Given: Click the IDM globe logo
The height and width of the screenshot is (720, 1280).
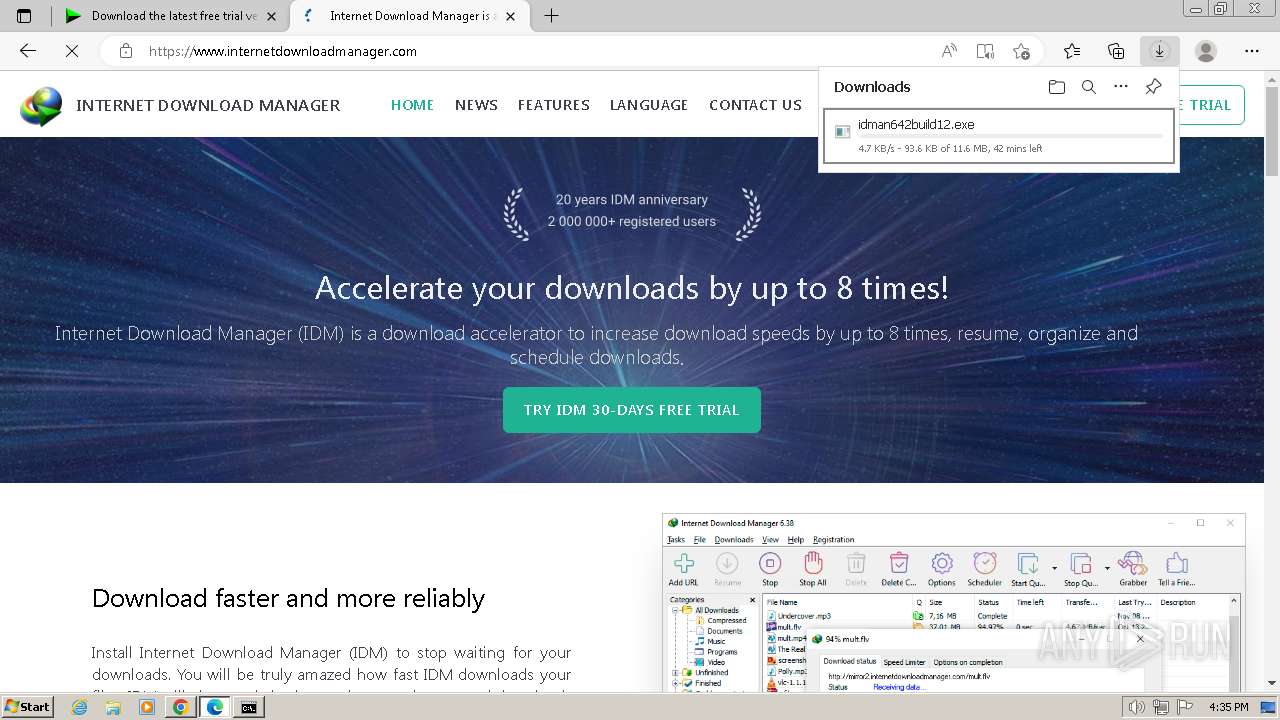Looking at the screenshot, I should pyautogui.click(x=41, y=106).
